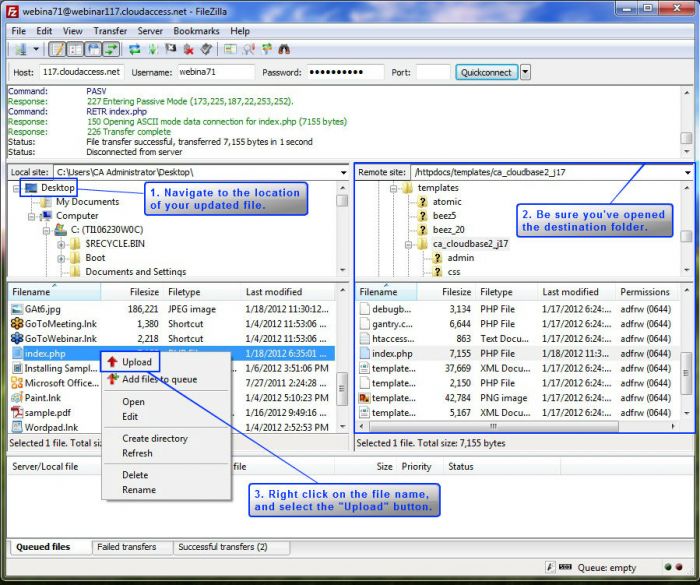Collapse the ca_cloudbase2_j17 folder node

408,244
